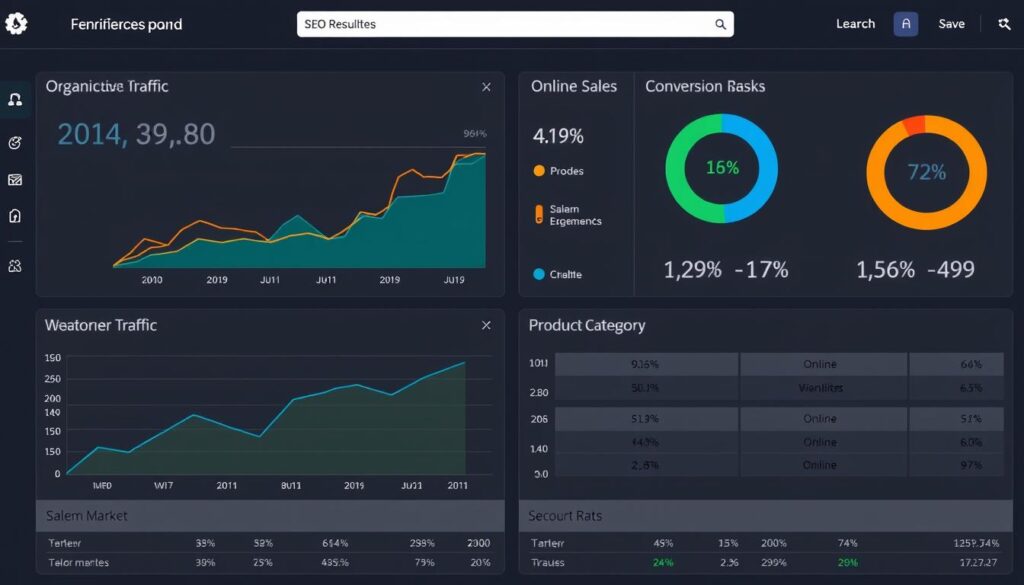Toggle the blue Cnaltte legend dot
1024x585 pixels.
pyautogui.click(x=540, y=274)
